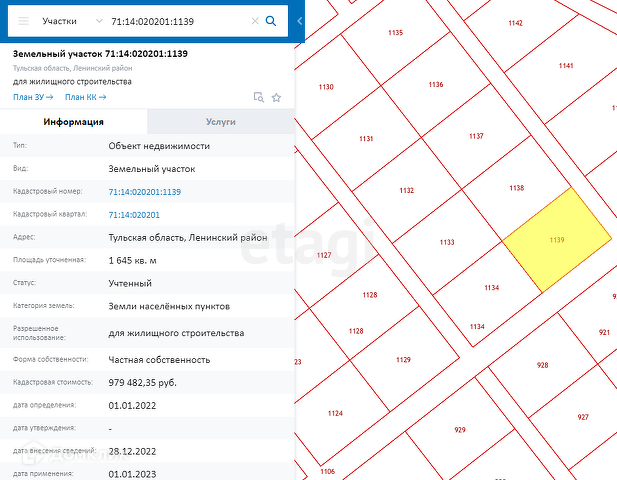
Task: Click parcel 1129 on the map
Action: point(403,360)
